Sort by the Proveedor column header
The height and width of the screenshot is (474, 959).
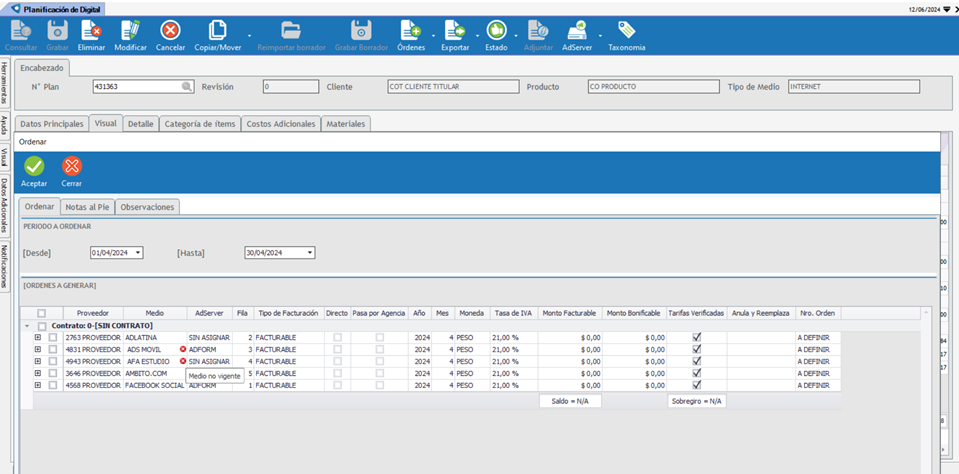[93, 313]
